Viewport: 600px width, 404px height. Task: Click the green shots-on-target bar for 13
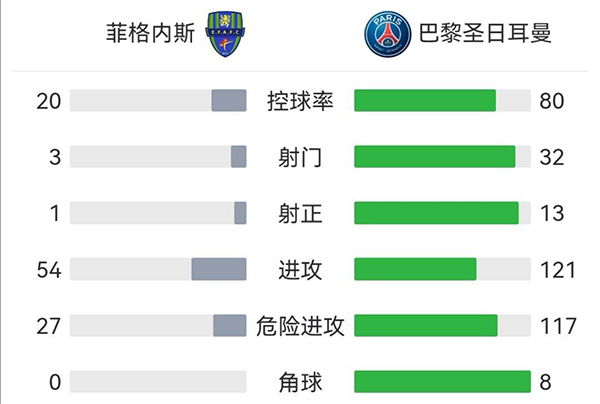coord(436,213)
